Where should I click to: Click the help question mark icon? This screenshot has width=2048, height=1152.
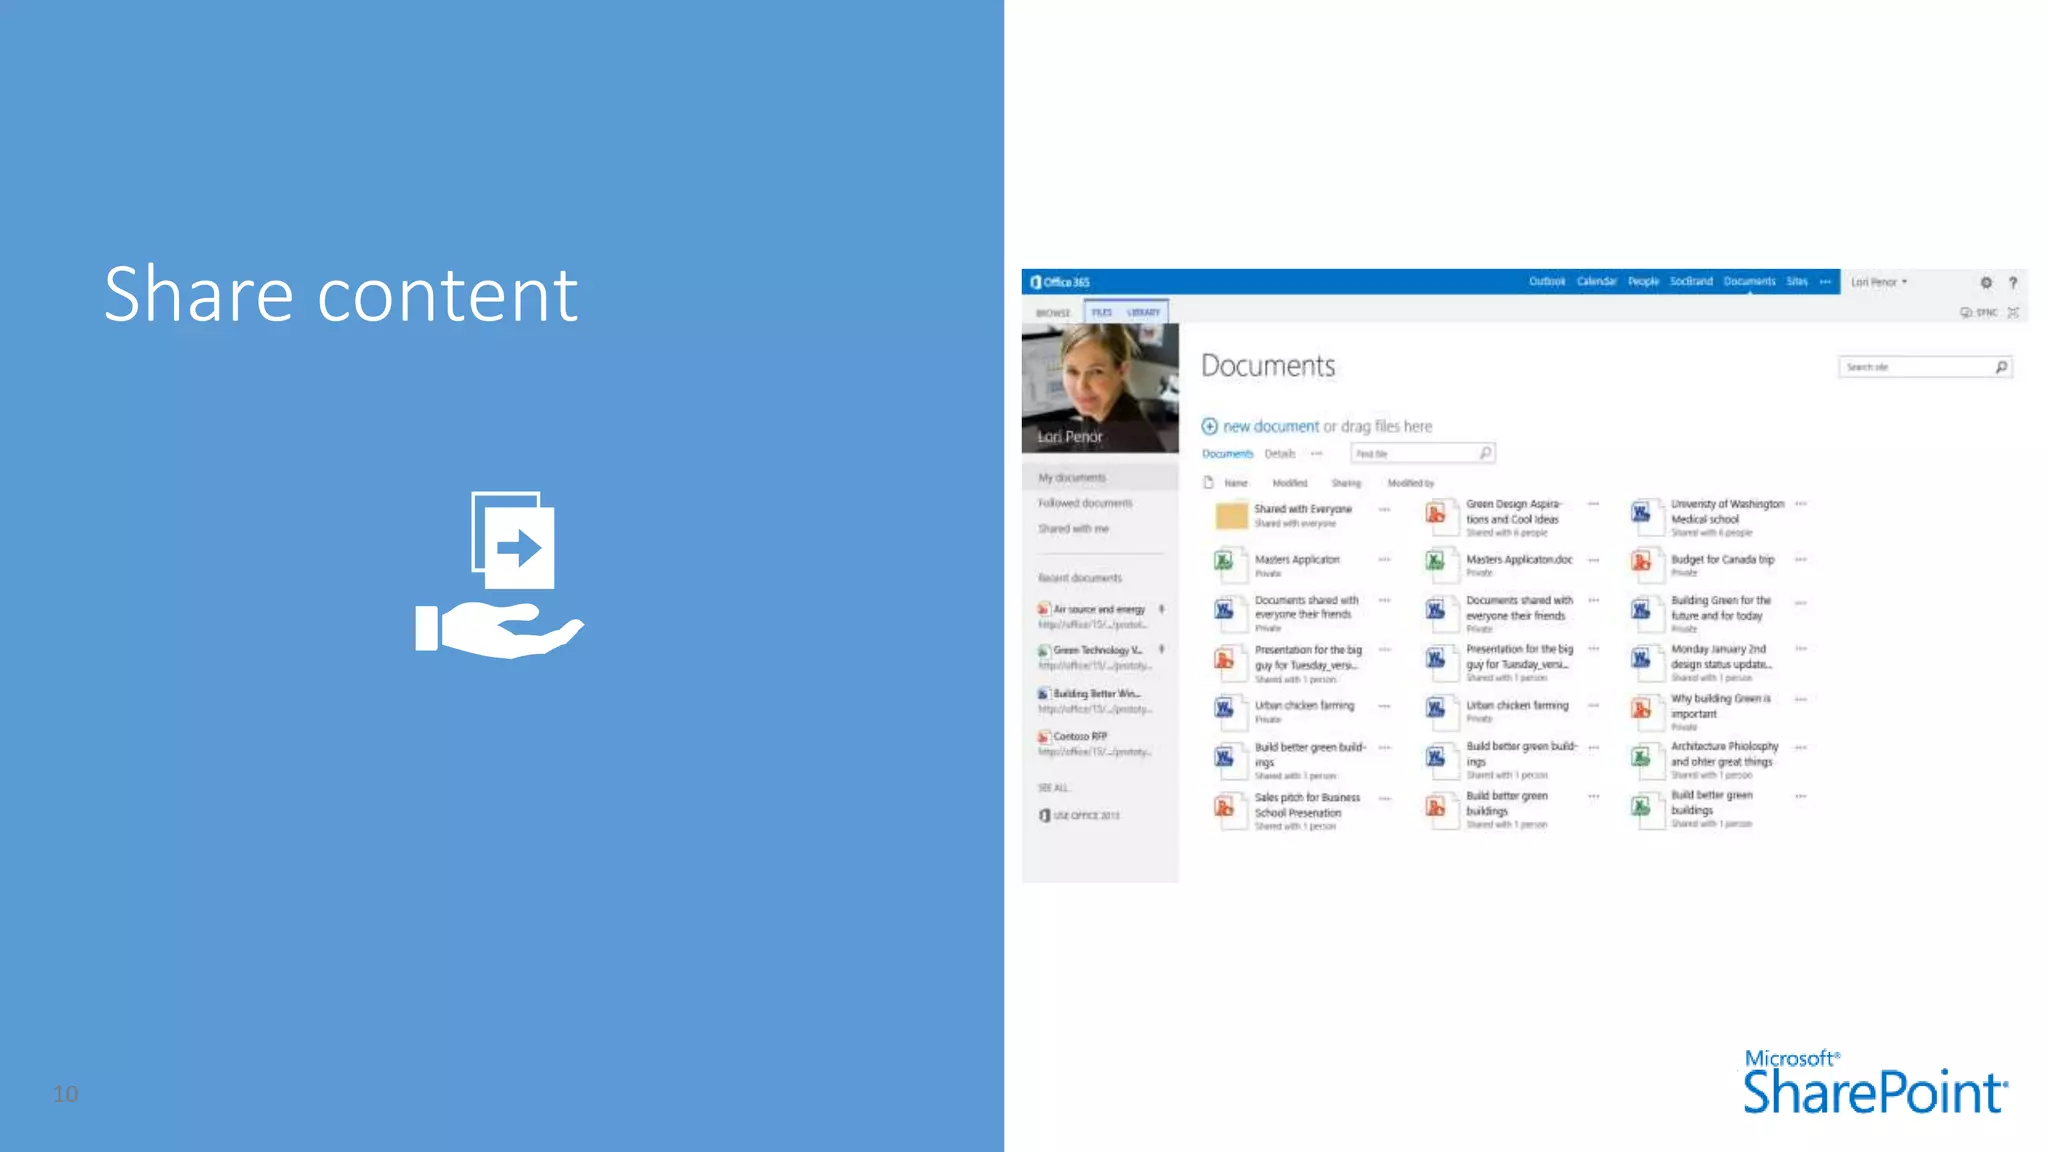[2013, 283]
